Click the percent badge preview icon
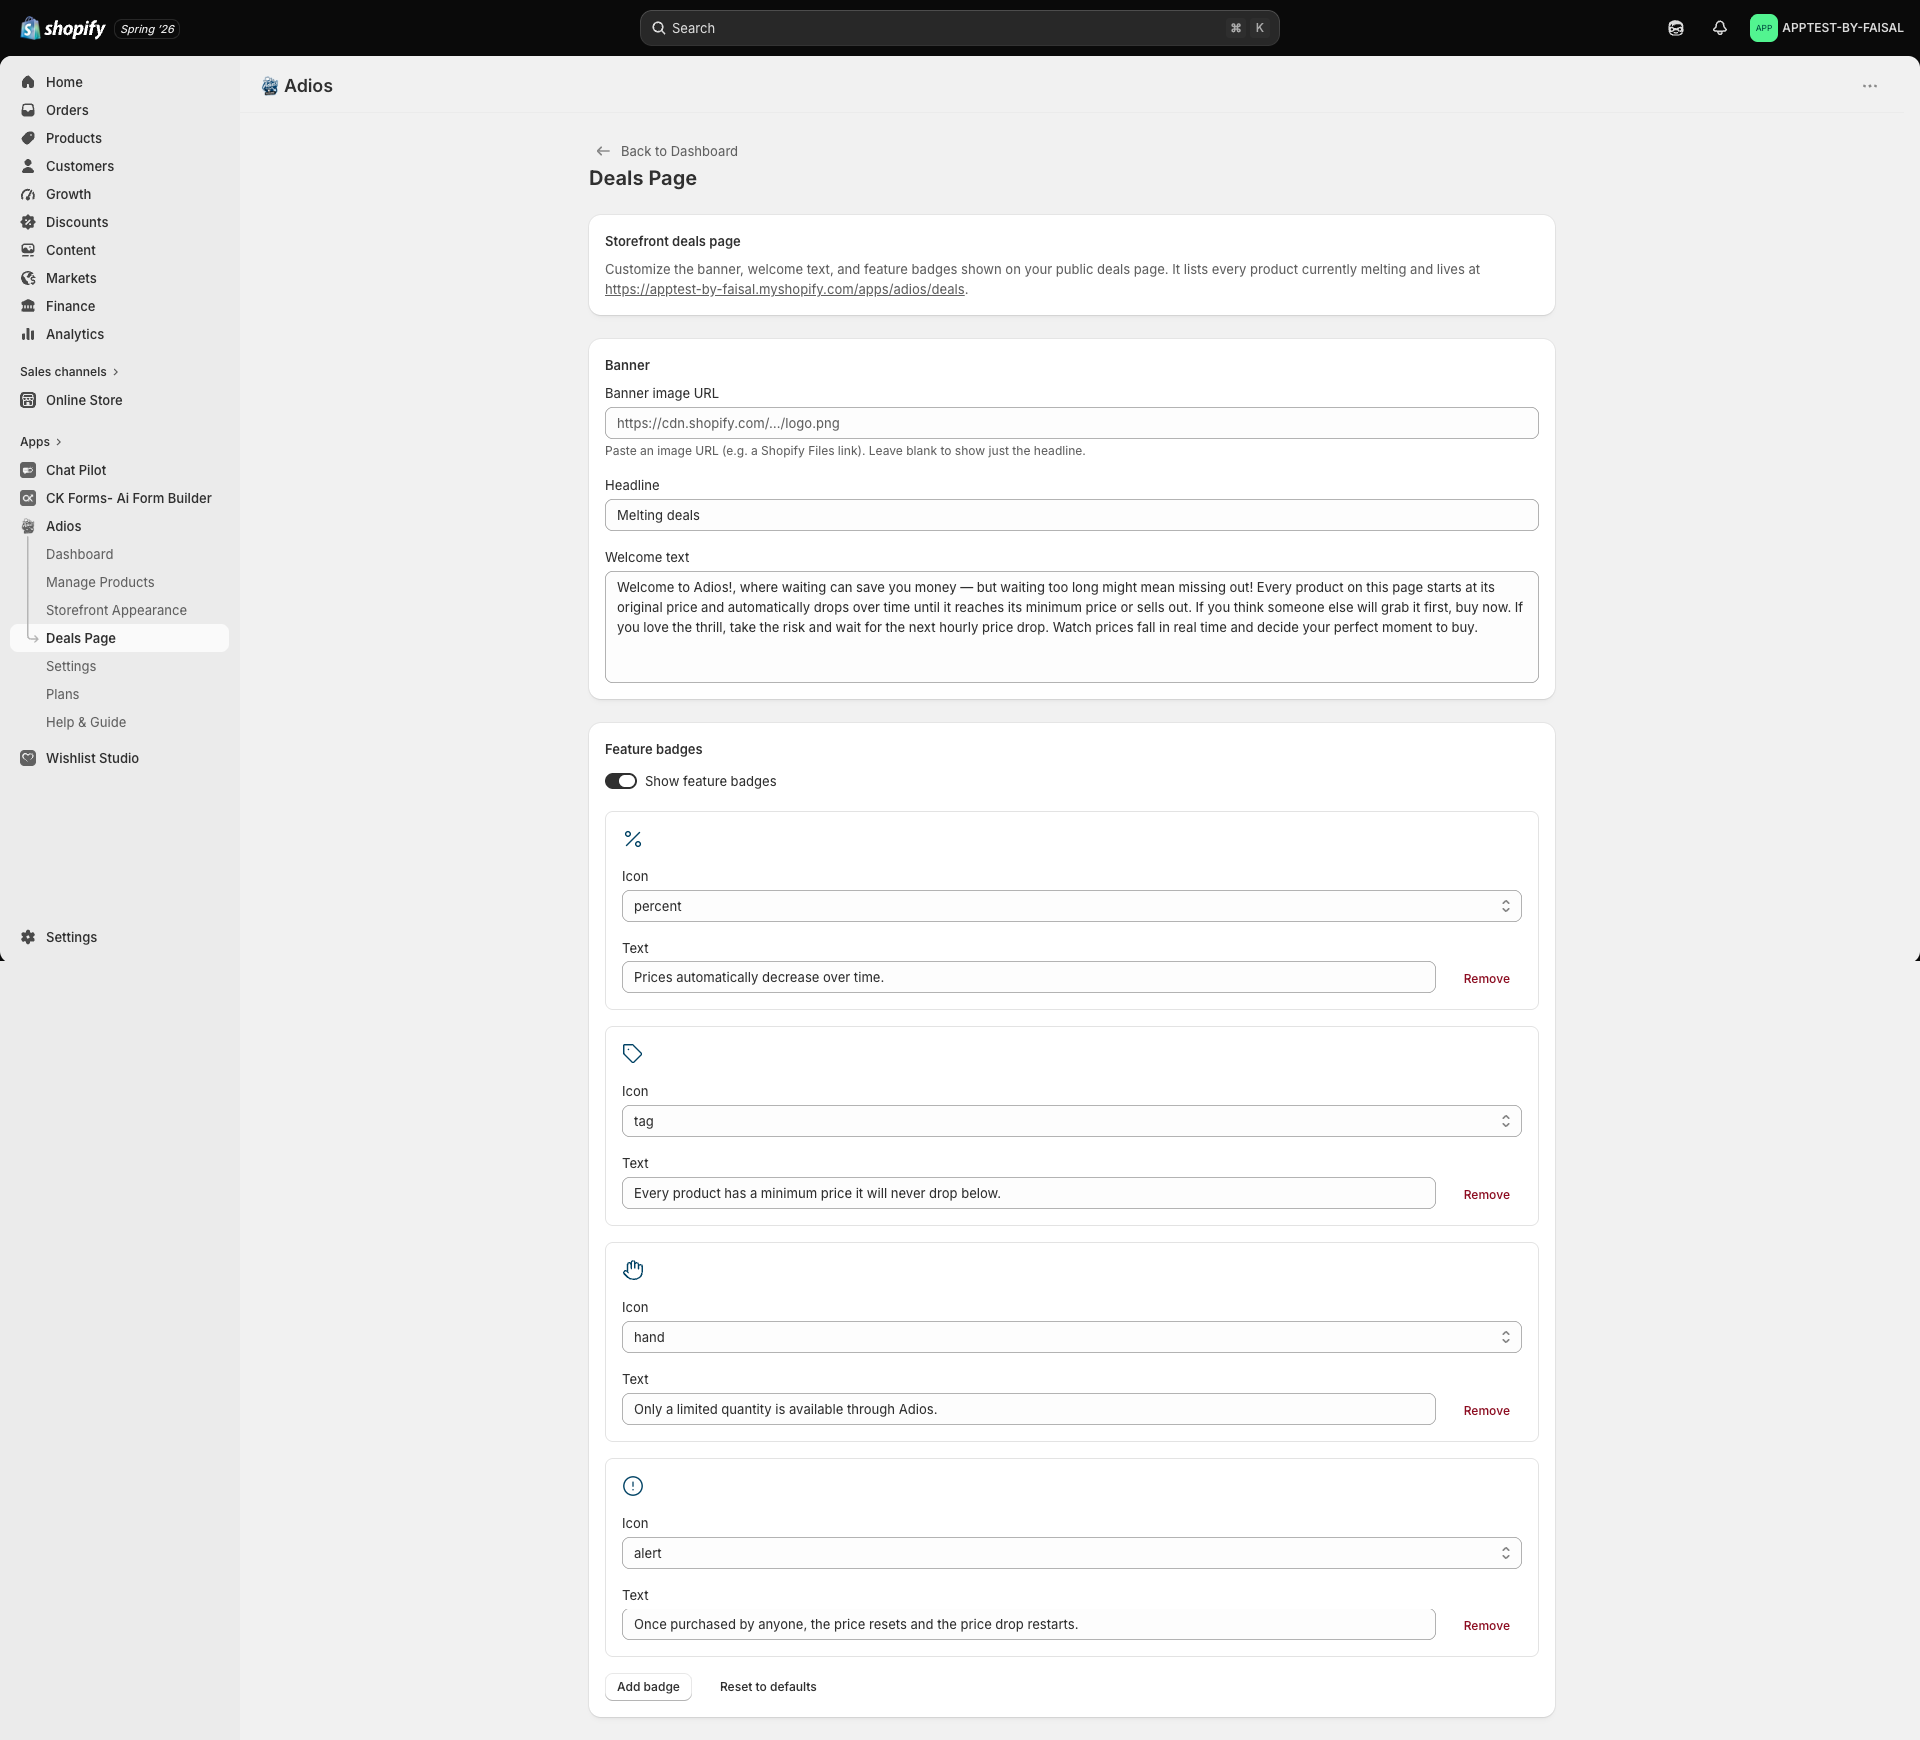The image size is (1920, 1740). pos(633,839)
